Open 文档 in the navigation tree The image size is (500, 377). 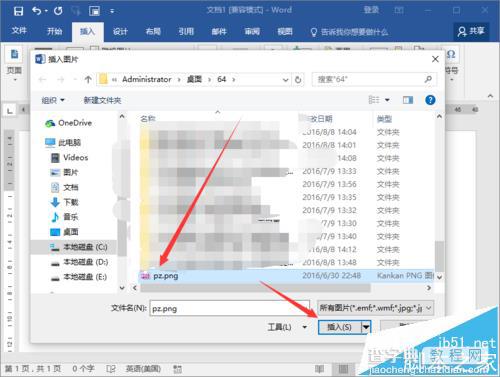click(x=64, y=187)
